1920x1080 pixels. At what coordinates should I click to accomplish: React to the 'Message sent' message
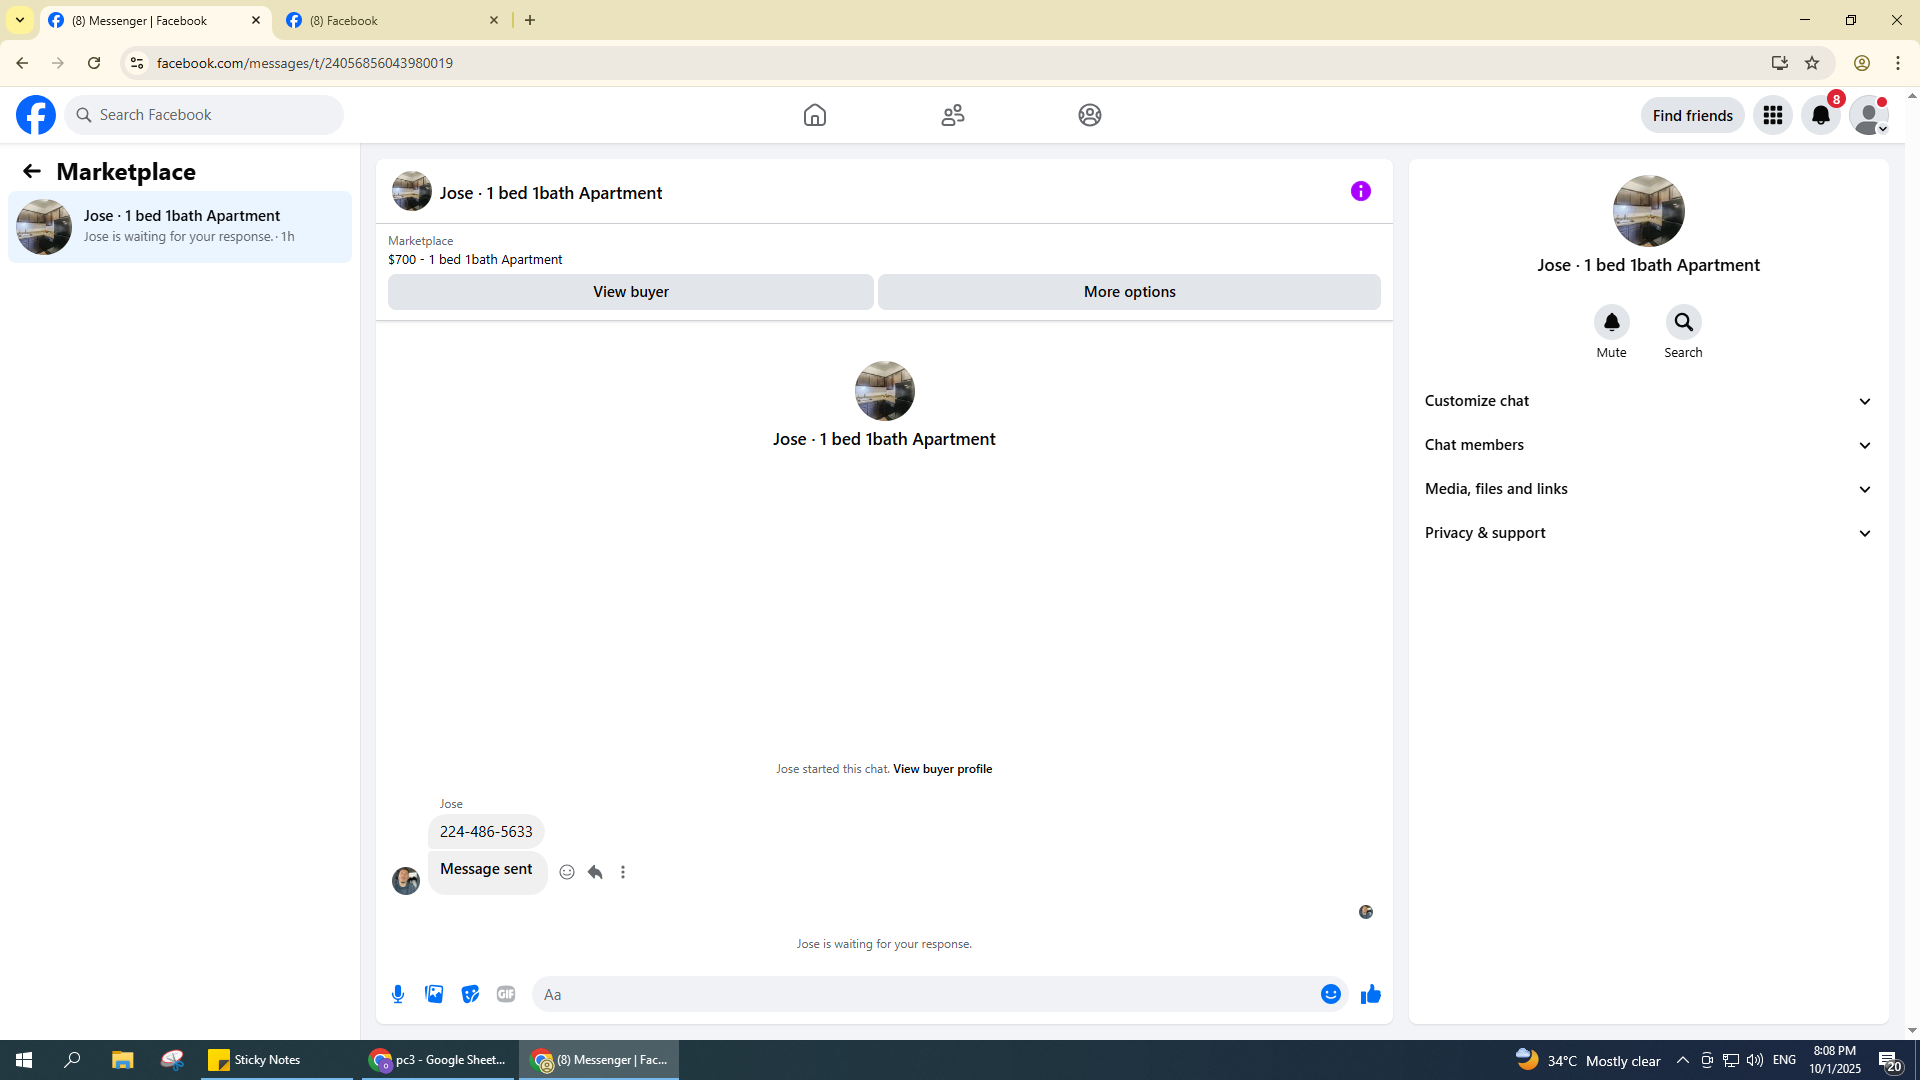(567, 872)
